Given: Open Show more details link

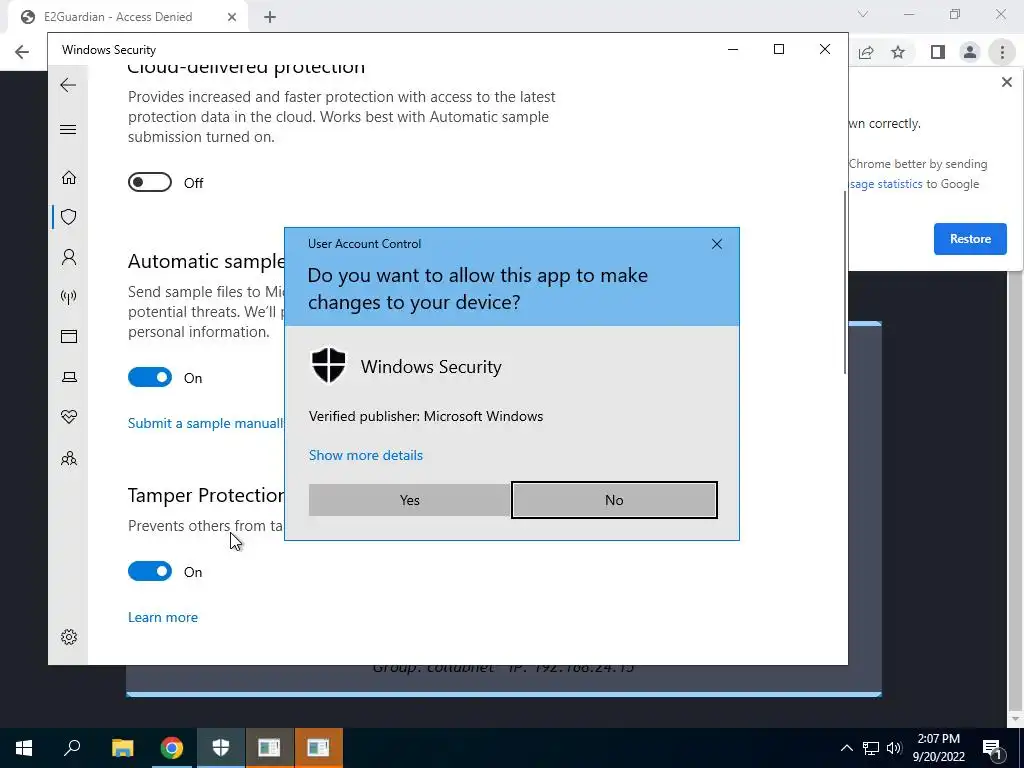Looking at the screenshot, I should tap(366, 455).
